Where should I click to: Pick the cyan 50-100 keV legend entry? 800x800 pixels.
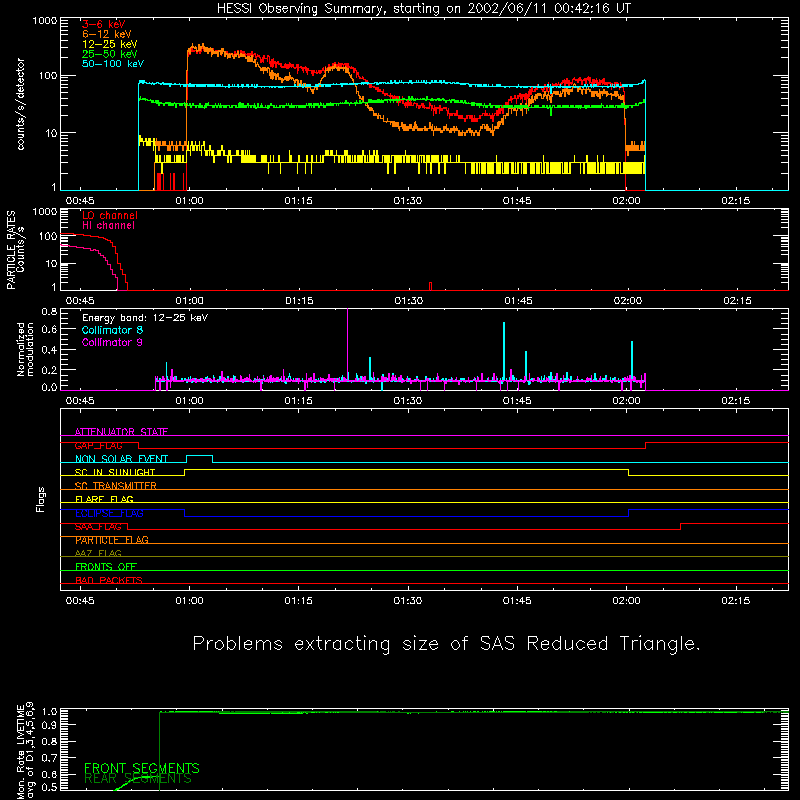[x=112, y=64]
